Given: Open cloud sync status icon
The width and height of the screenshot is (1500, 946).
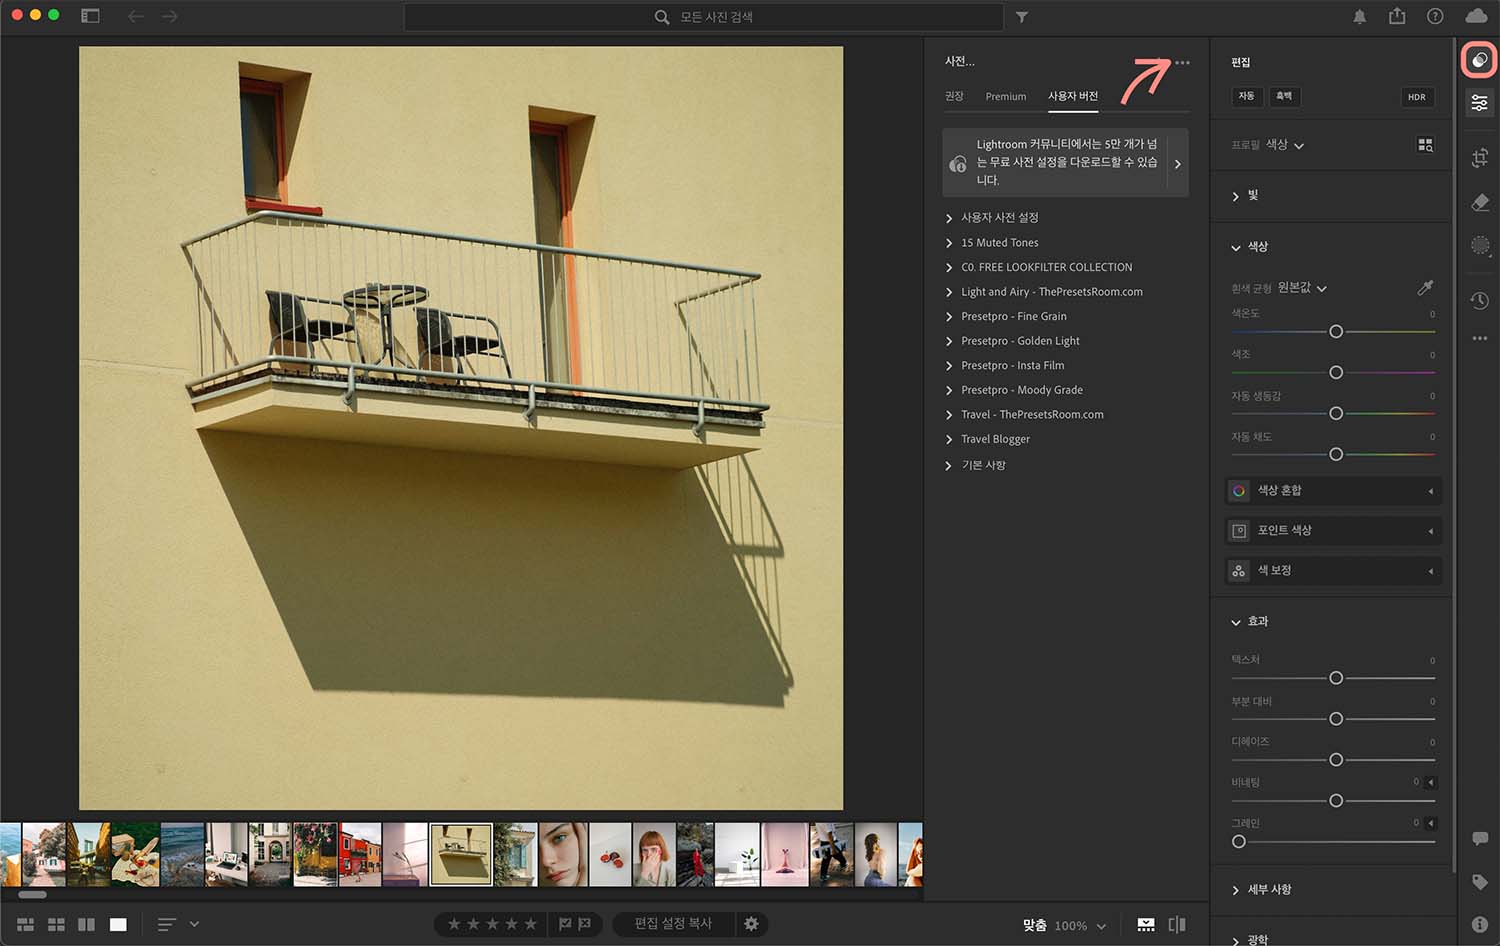Looking at the screenshot, I should tap(1476, 16).
